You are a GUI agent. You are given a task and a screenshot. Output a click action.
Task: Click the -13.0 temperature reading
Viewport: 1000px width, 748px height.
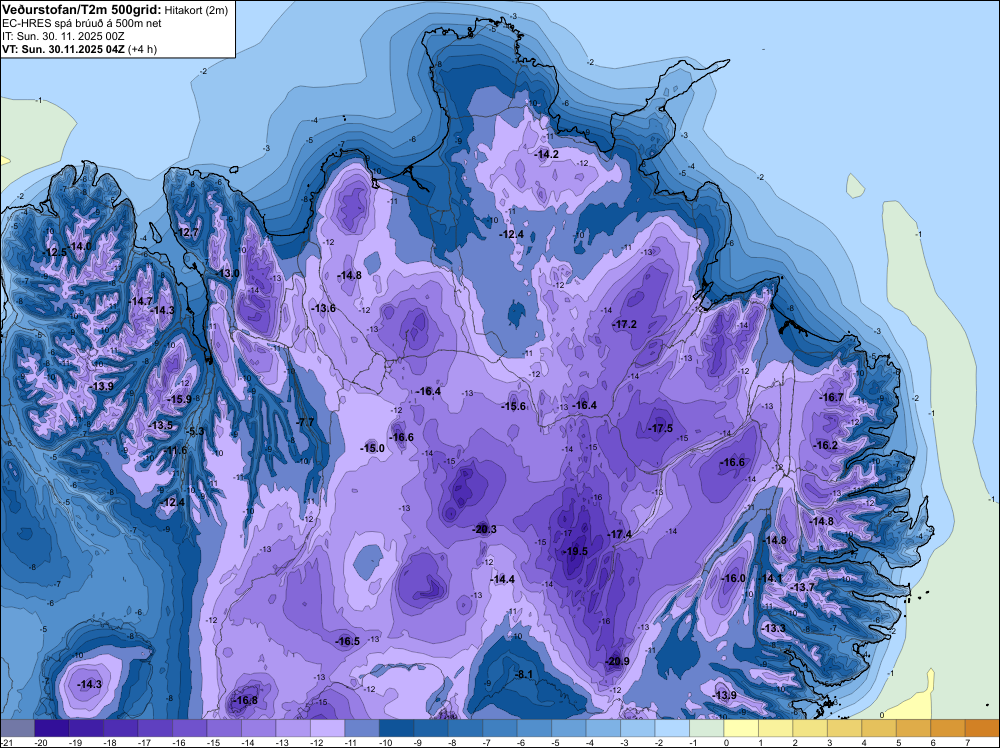click(x=227, y=274)
